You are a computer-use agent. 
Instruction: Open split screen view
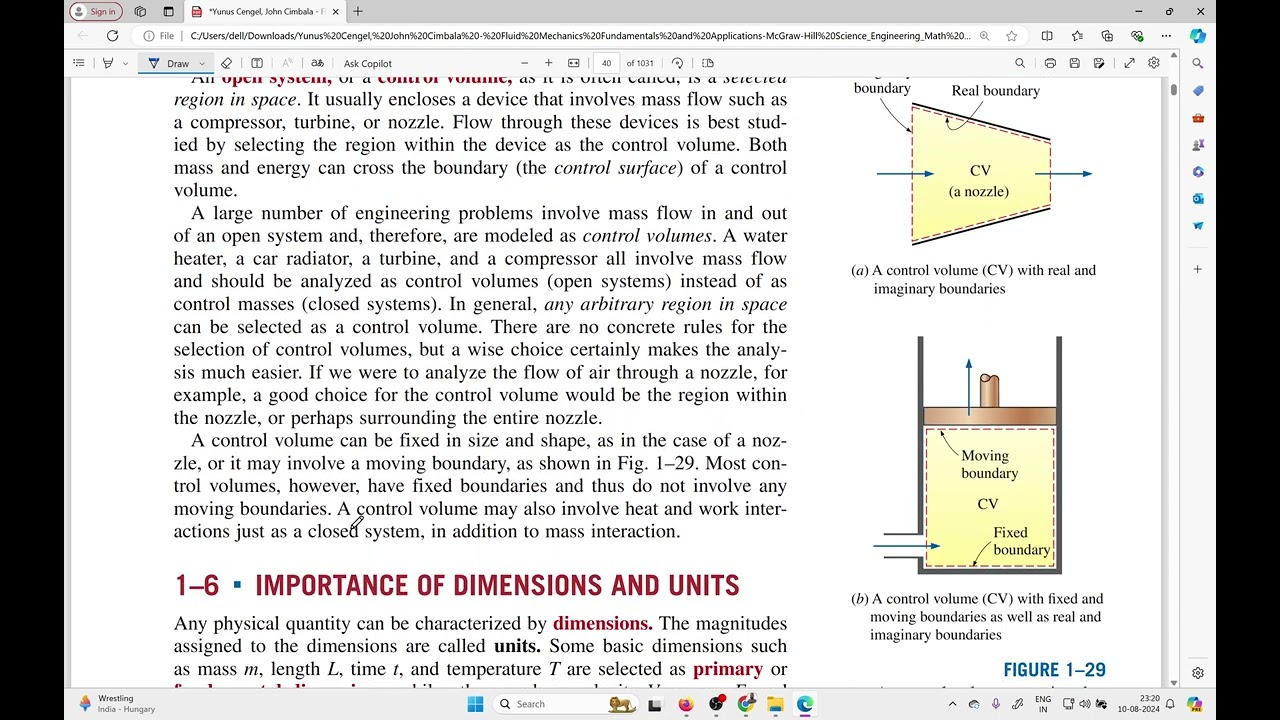(1047, 36)
